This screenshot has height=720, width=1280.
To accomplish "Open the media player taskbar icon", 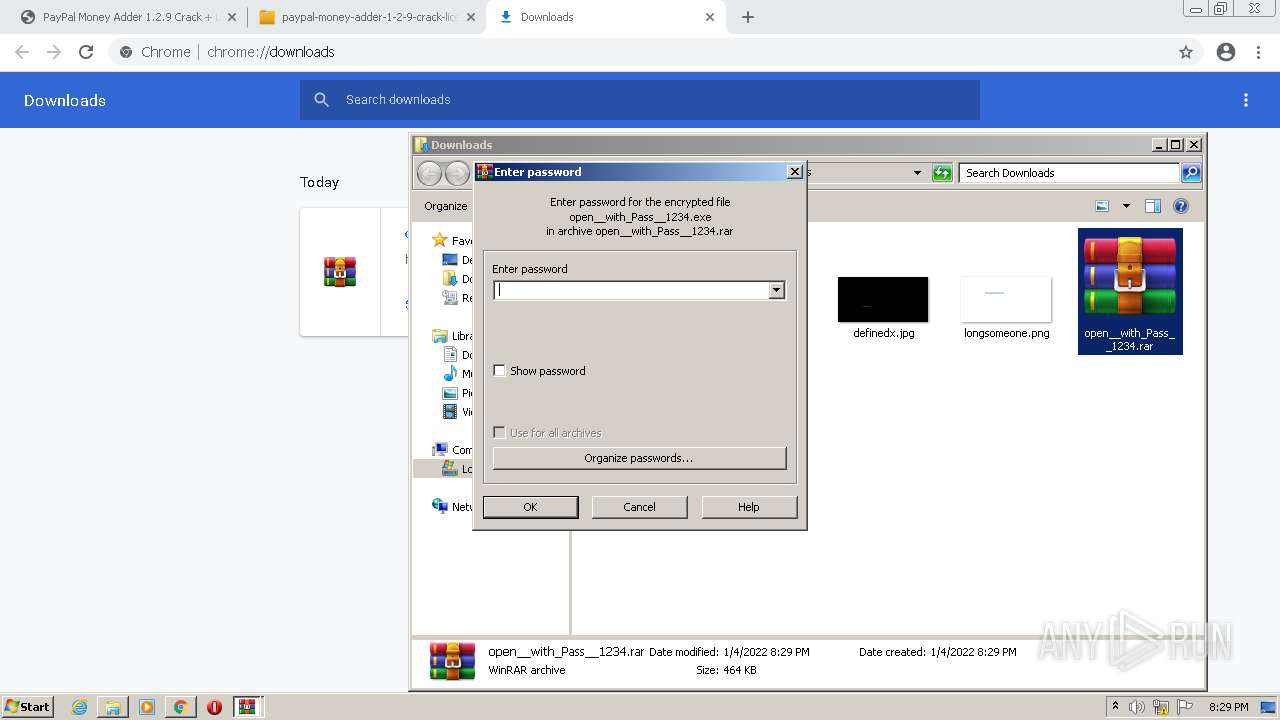I will click(147, 707).
